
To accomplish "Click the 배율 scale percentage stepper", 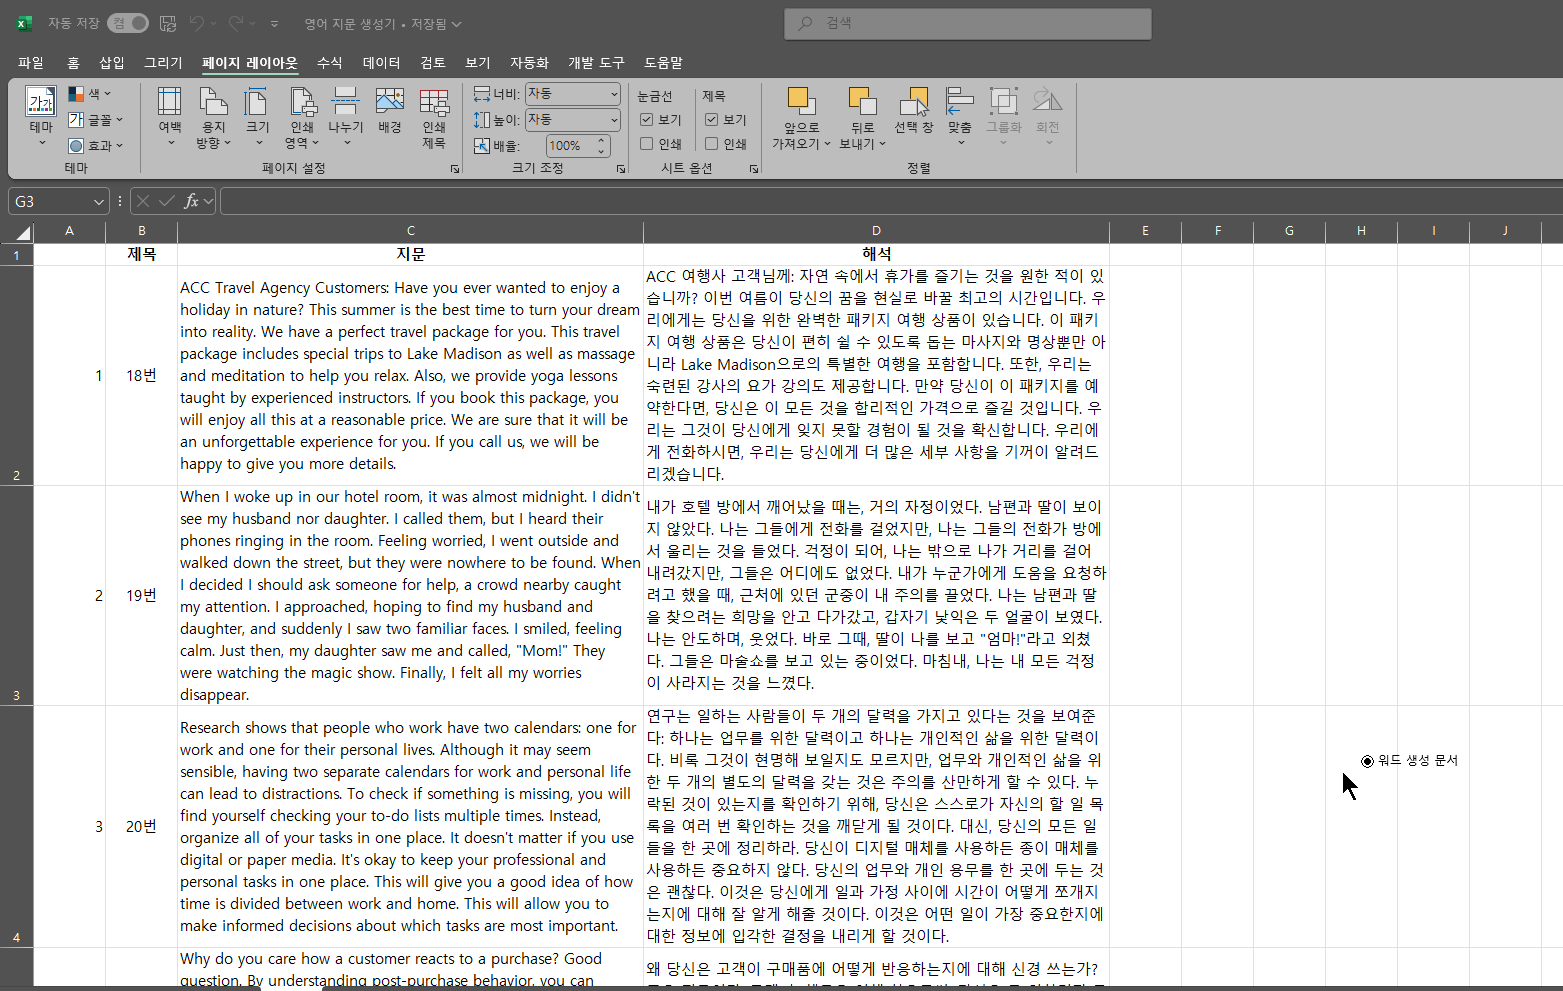I will pyautogui.click(x=602, y=146).
